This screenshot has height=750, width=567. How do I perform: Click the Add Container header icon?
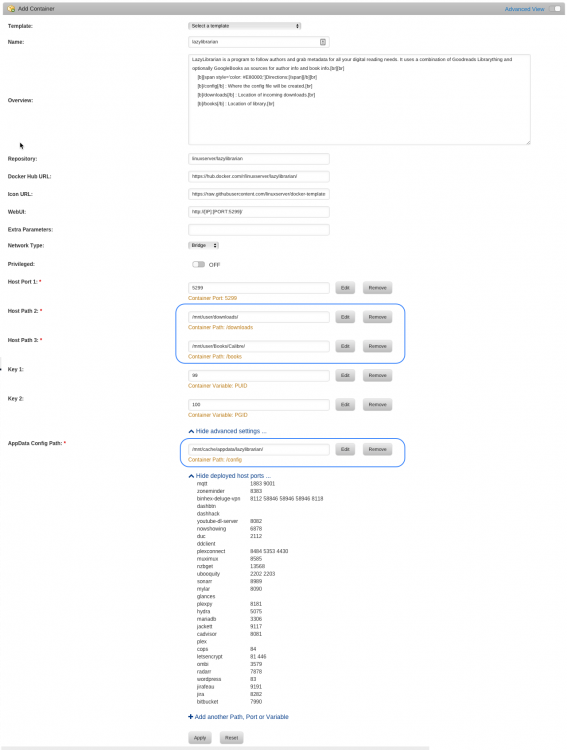pyautogui.click(x=11, y=9)
